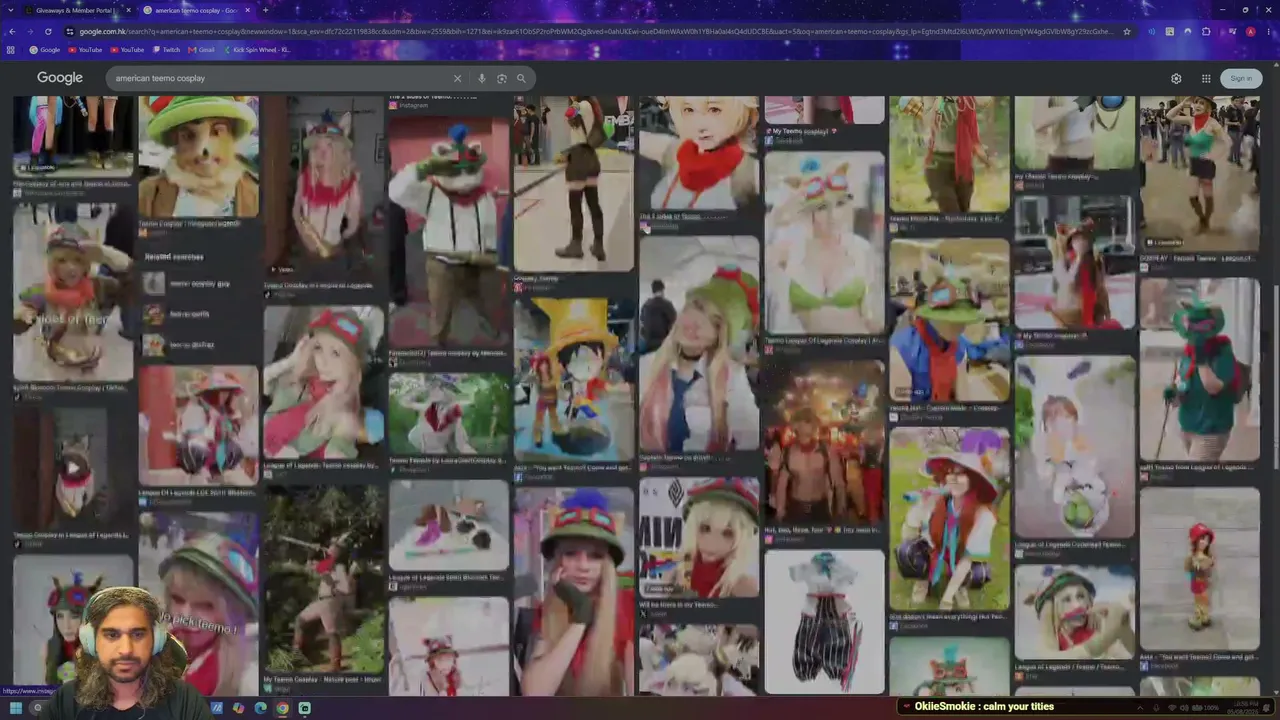Select the first related search suggestion
The image size is (1280, 720).
click(198, 284)
